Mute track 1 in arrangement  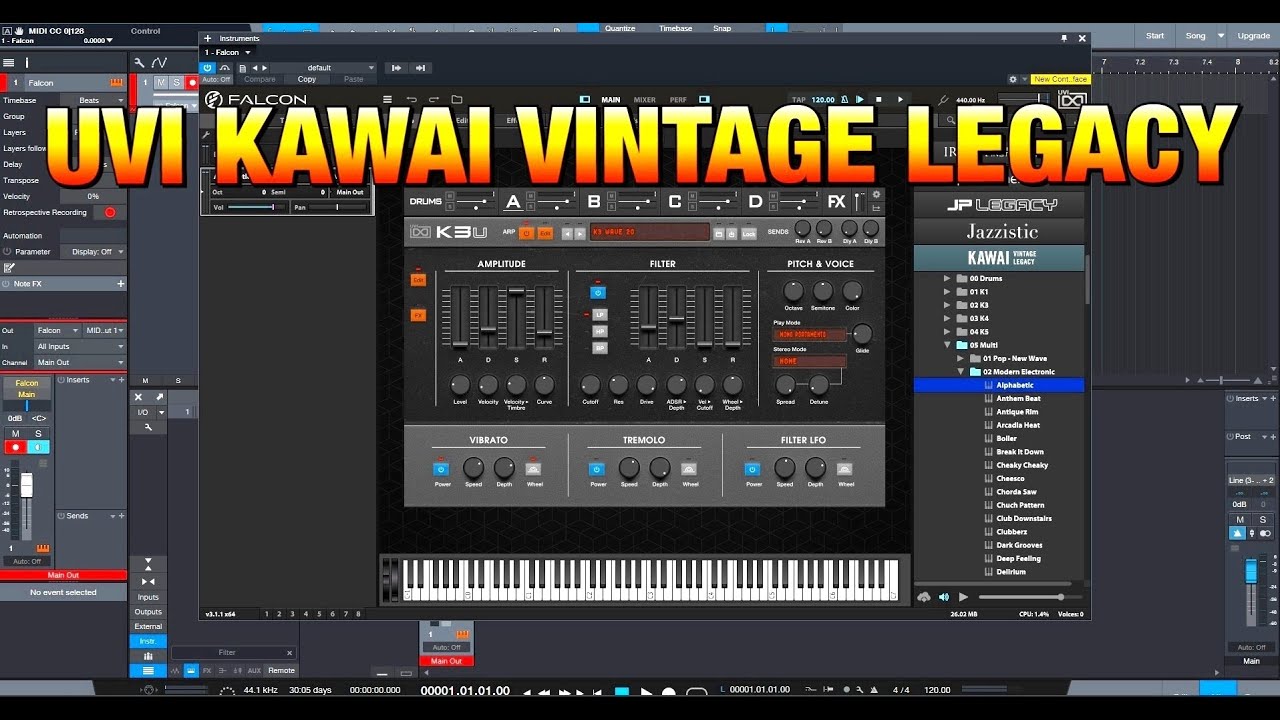[x=163, y=83]
